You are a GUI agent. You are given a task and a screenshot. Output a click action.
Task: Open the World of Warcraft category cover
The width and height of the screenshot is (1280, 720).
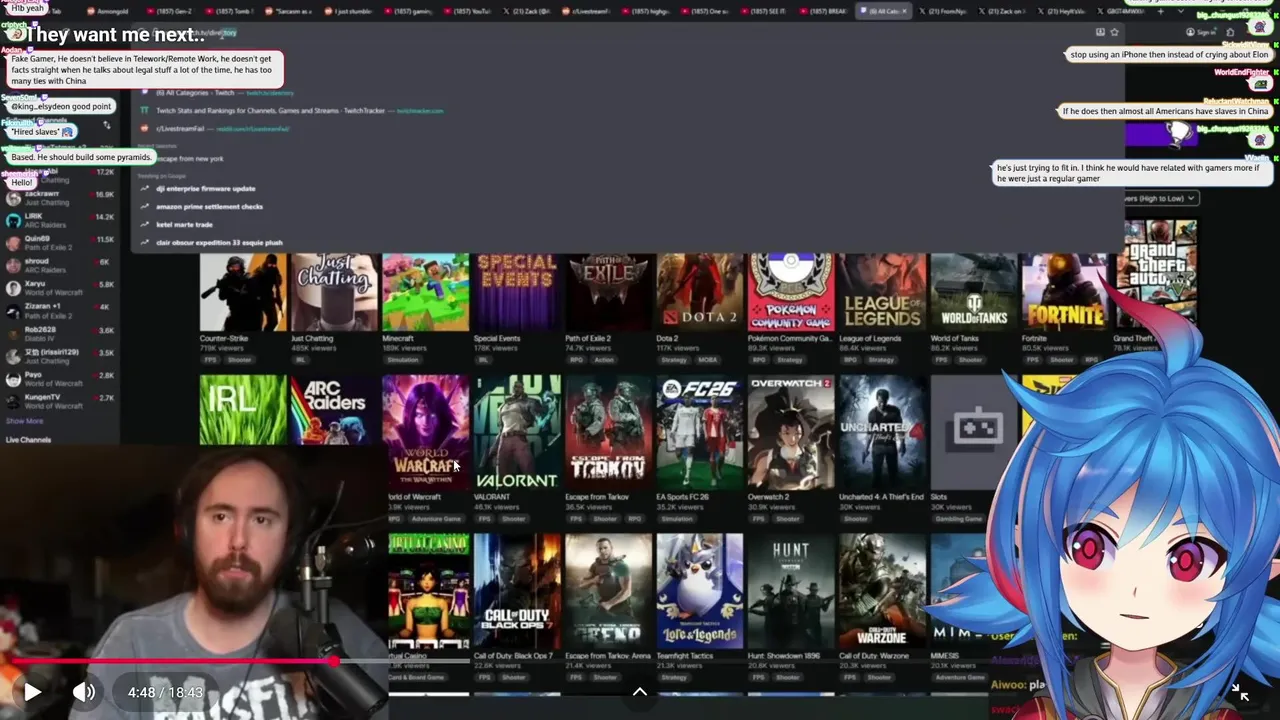425,432
